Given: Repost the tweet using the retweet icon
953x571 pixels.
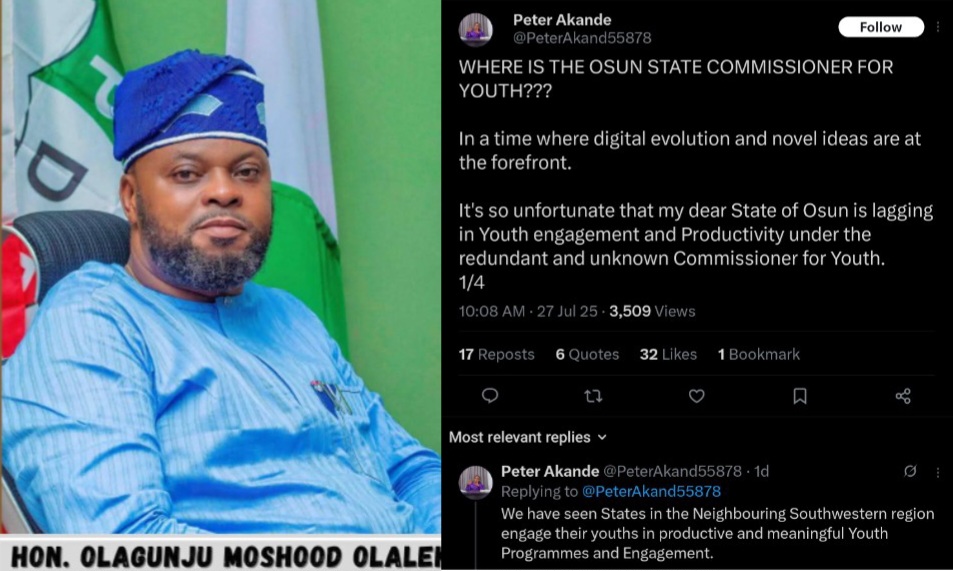Looking at the screenshot, I should click(593, 396).
